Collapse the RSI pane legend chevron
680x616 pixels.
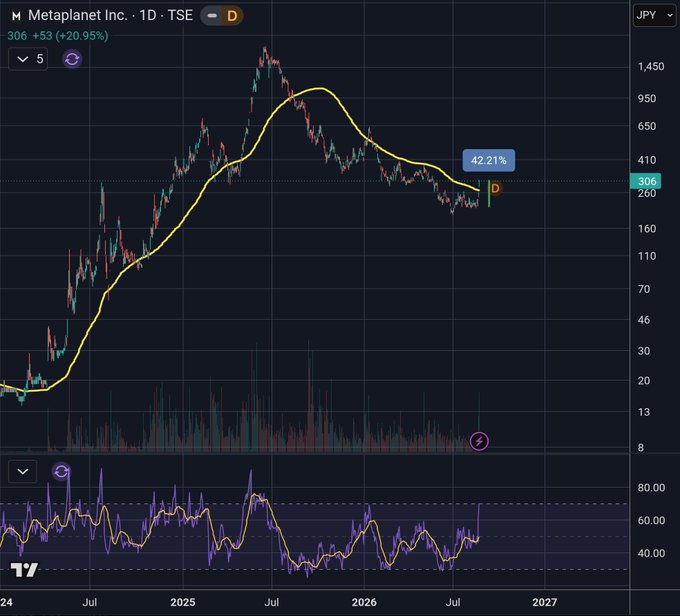(x=23, y=472)
